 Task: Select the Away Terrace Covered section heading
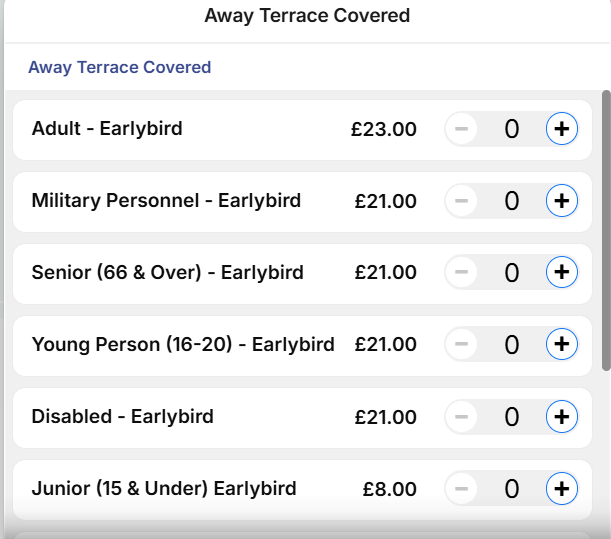[120, 68]
